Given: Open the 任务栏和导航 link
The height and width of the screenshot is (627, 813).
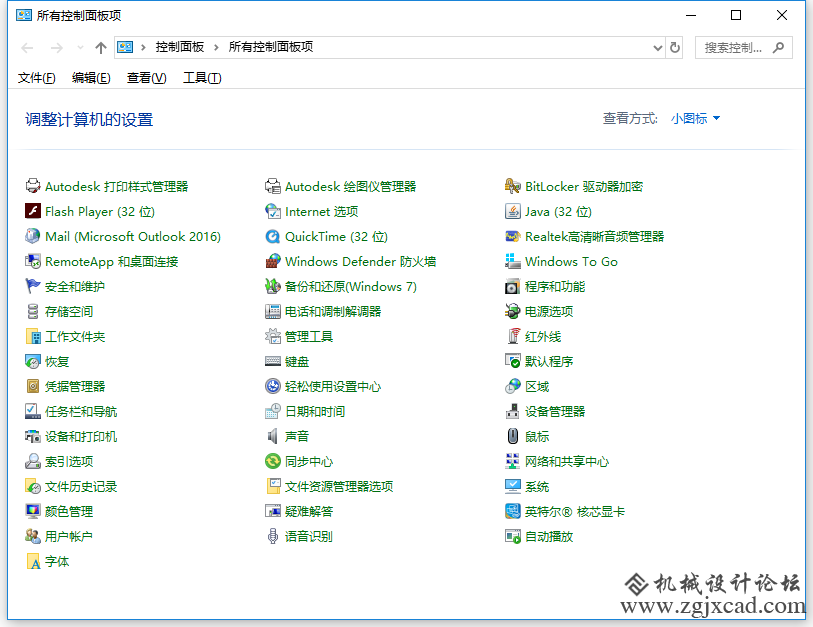Looking at the screenshot, I should [81, 411].
